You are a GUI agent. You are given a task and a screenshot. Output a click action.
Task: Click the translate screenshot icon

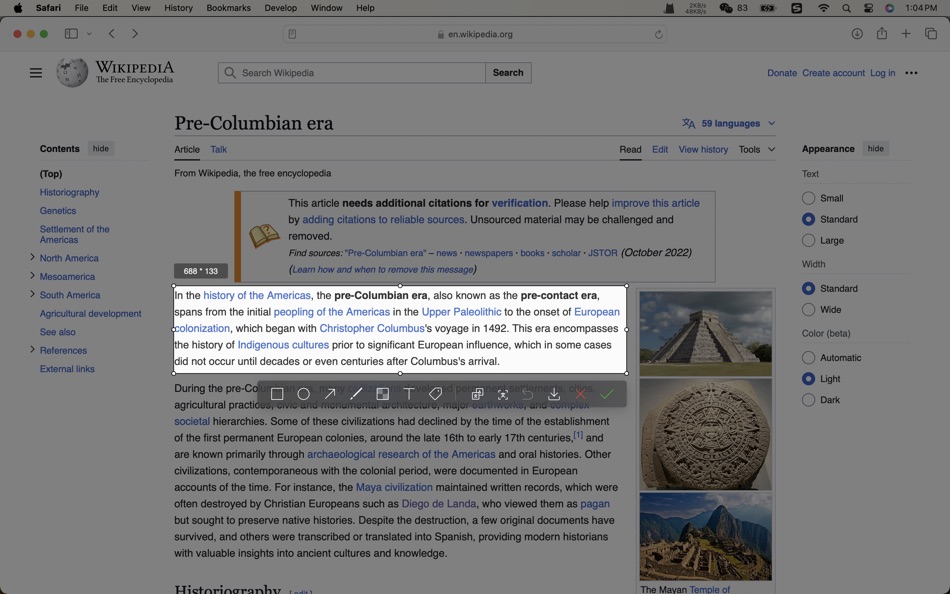(477, 394)
